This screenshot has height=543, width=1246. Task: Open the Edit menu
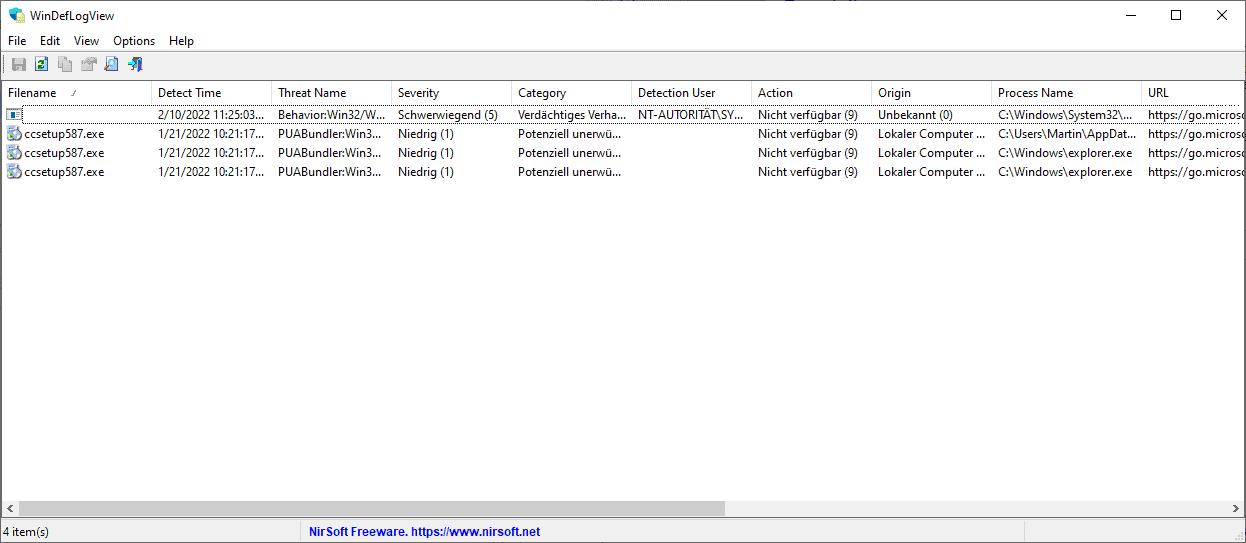(50, 41)
